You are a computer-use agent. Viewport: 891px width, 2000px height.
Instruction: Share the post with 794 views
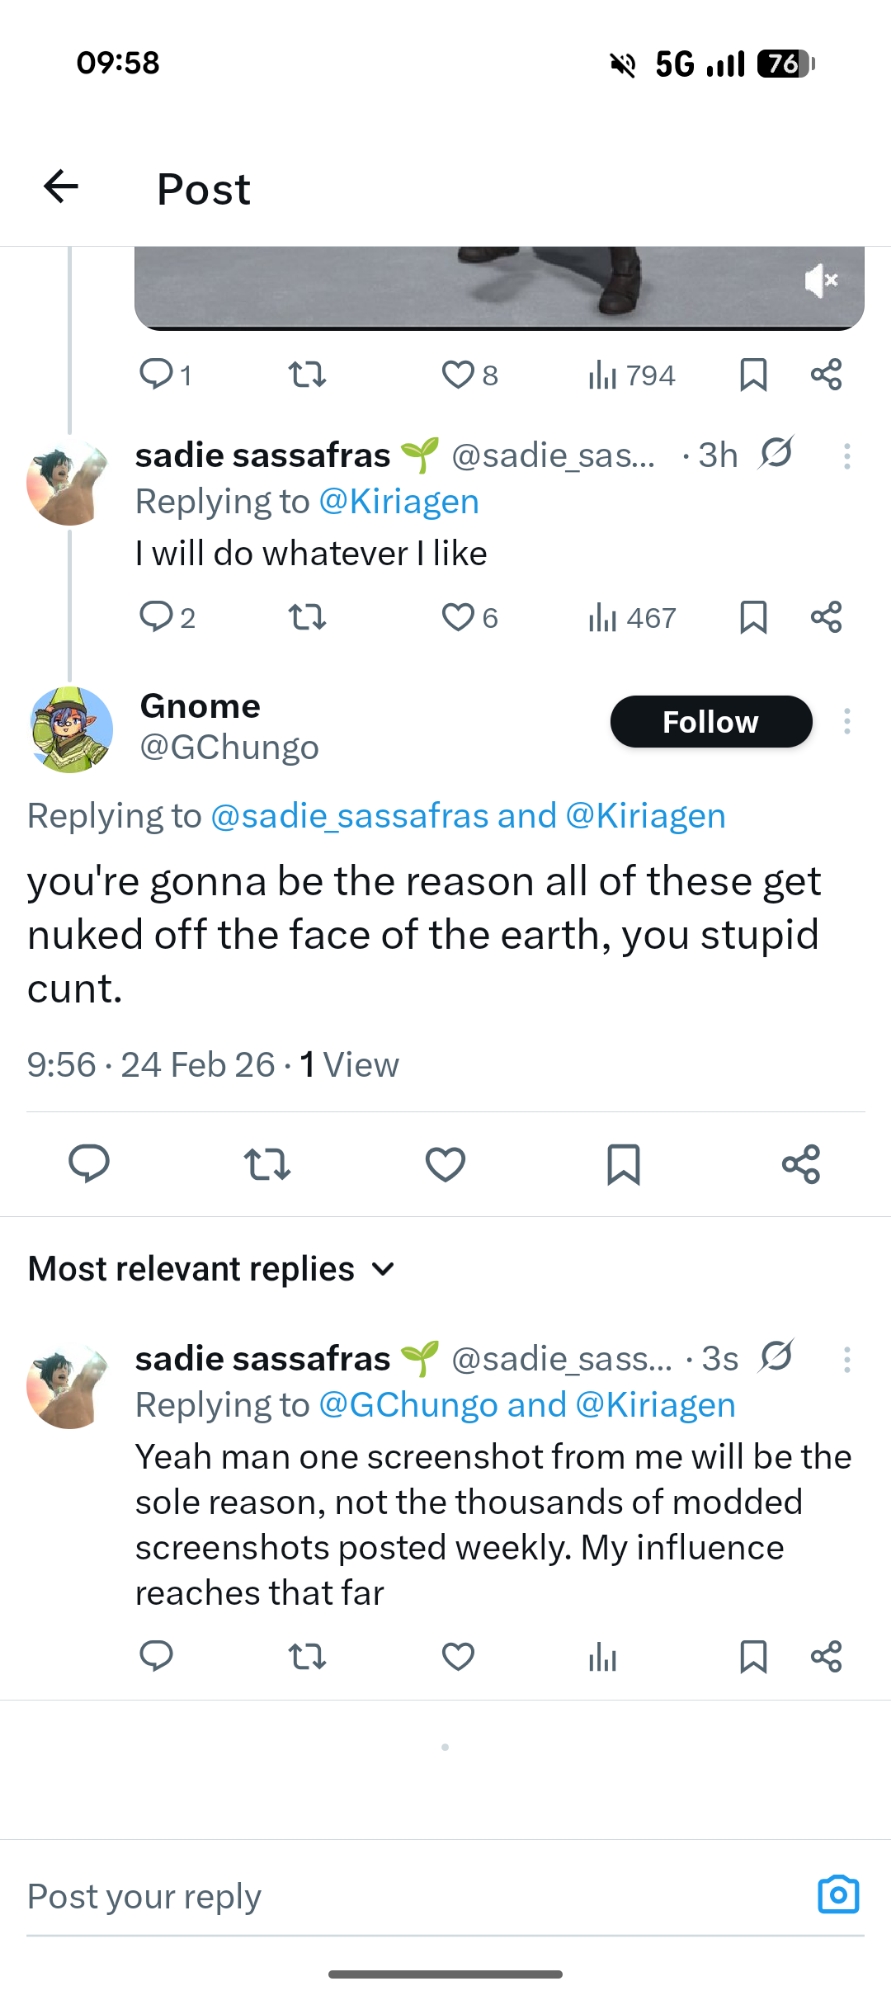826,375
